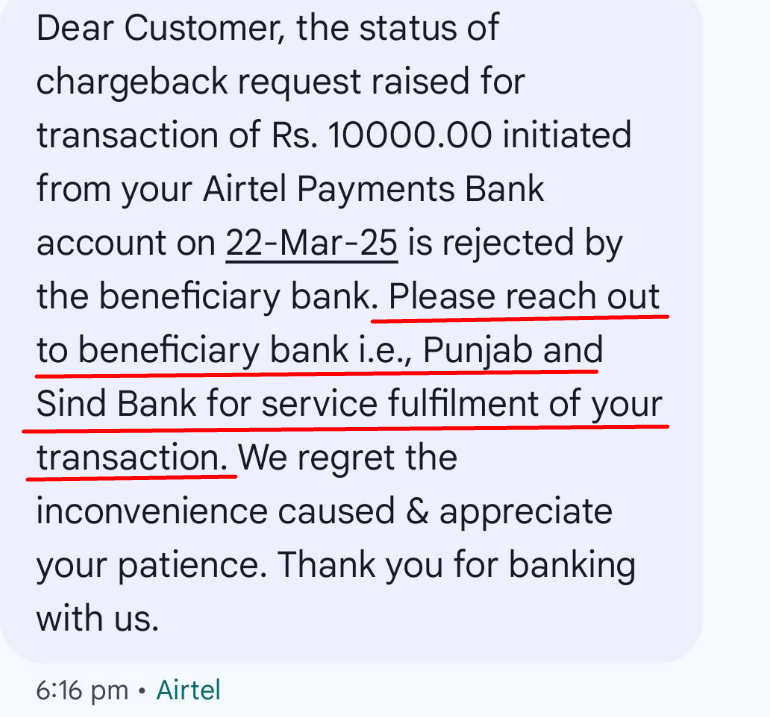The image size is (770, 717).
Task: Click the red-underlined word "transaction."
Action: 132,458
